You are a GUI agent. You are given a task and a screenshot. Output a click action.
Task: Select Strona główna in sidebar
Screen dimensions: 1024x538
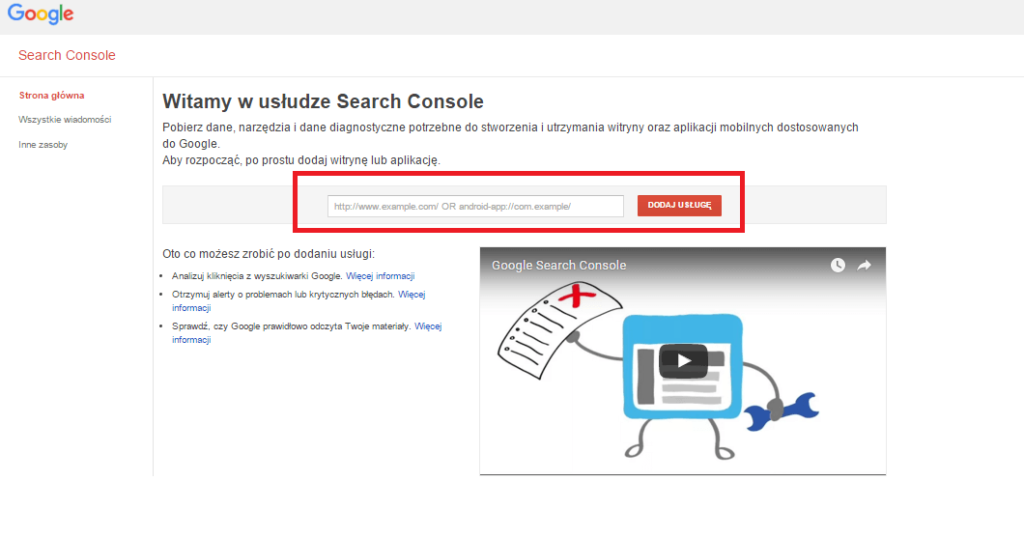[x=52, y=95]
